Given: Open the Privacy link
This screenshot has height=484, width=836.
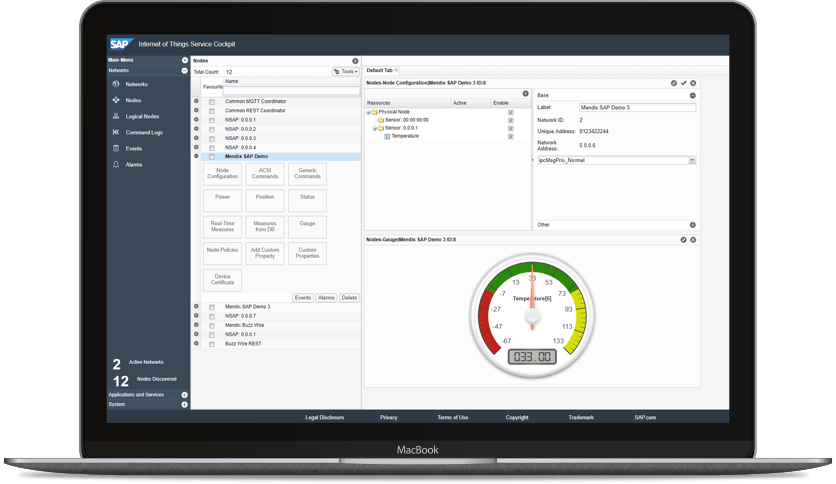Looking at the screenshot, I should tap(389, 417).
